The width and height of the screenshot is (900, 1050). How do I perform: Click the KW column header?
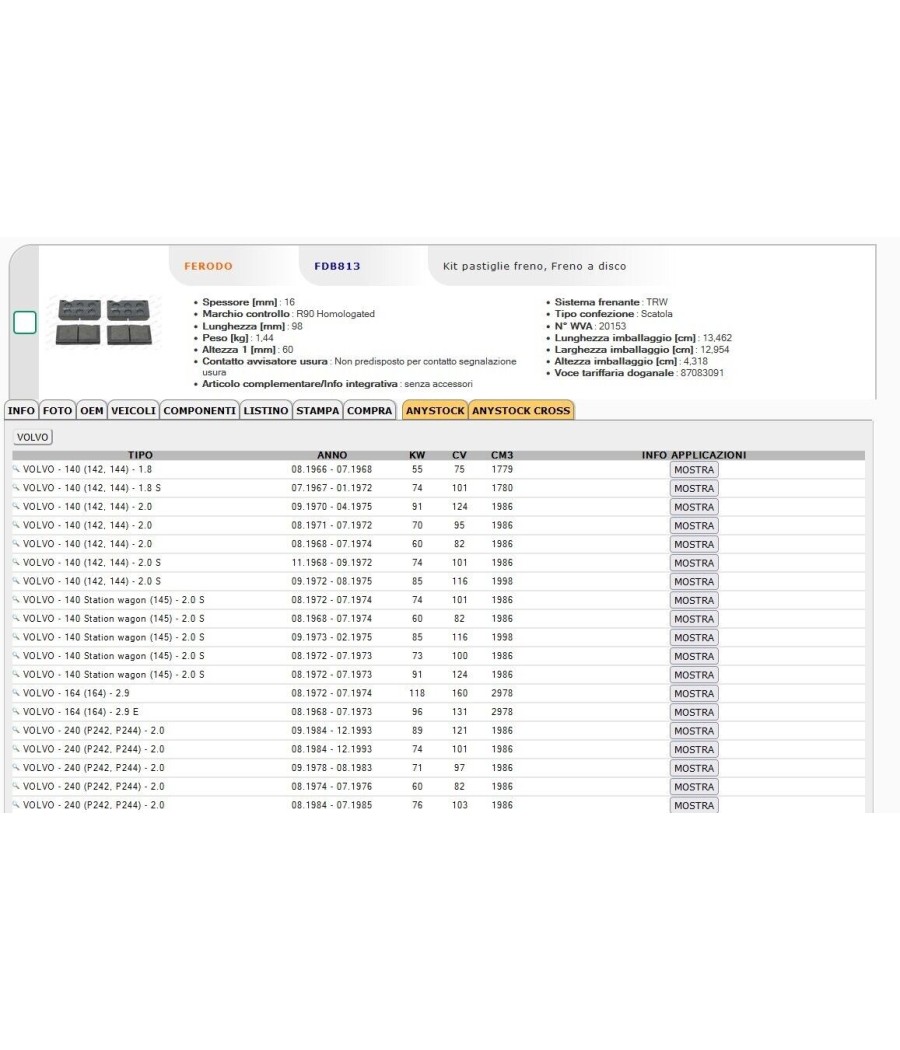click(x=417, y=455)
